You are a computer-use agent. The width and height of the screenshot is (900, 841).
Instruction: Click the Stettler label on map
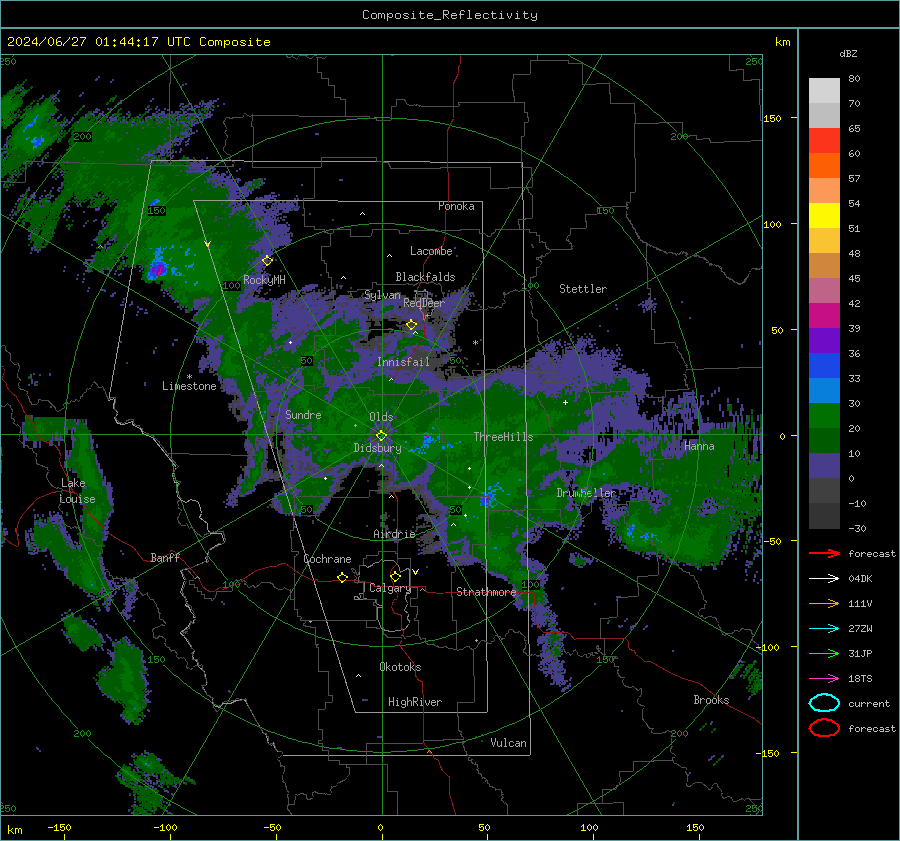tap(583, 289)
